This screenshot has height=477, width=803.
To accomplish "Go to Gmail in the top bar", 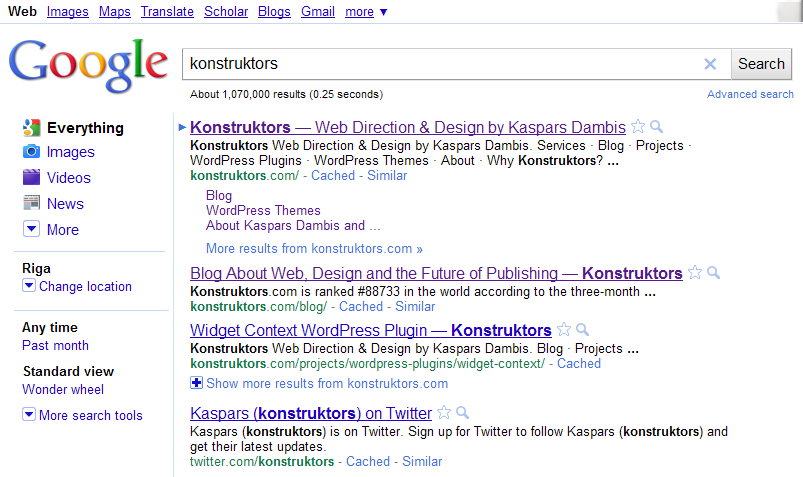I will click(x=318, y=12).
